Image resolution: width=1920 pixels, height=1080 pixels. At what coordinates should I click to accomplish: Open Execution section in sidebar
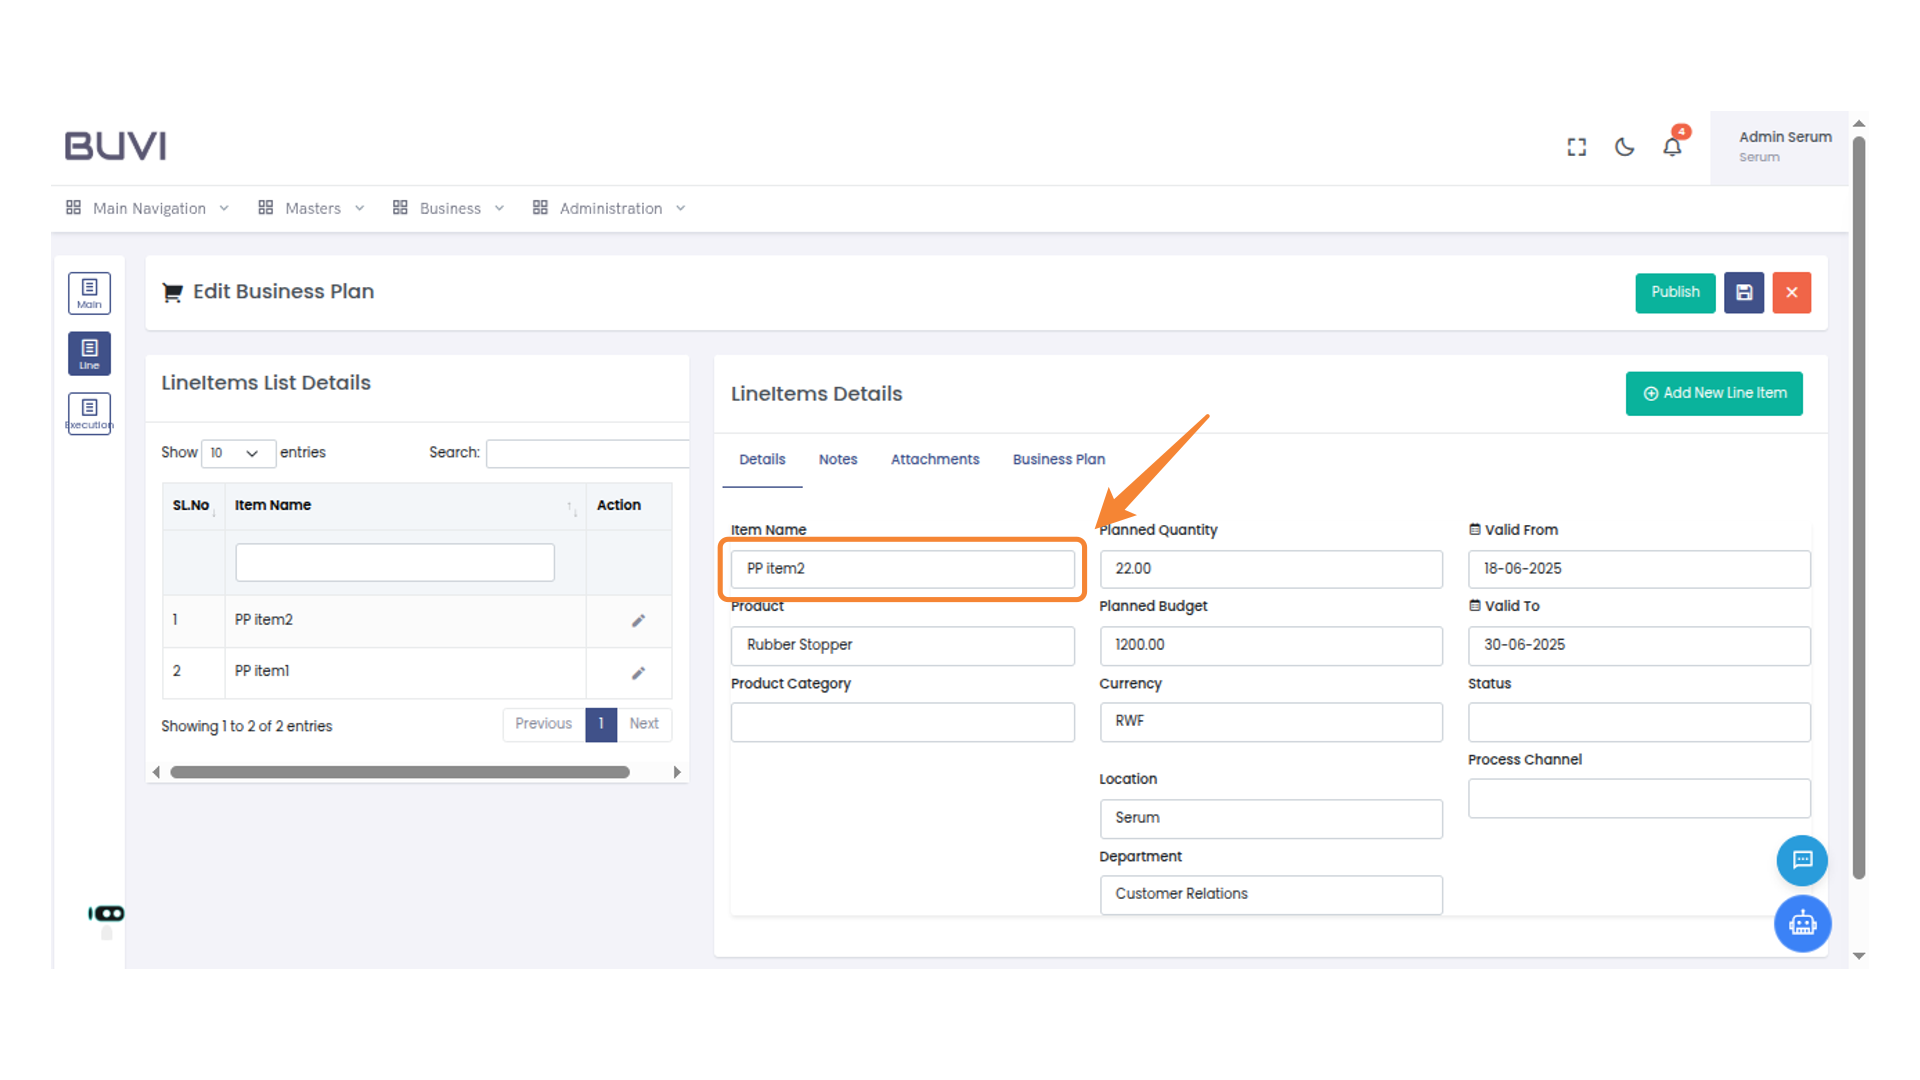click(x=89, y=413)
